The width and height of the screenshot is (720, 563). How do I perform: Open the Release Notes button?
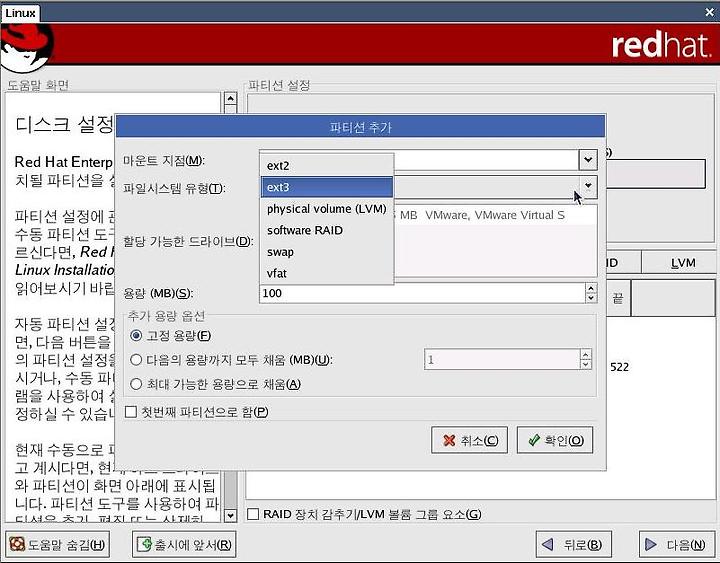(184, 545)
